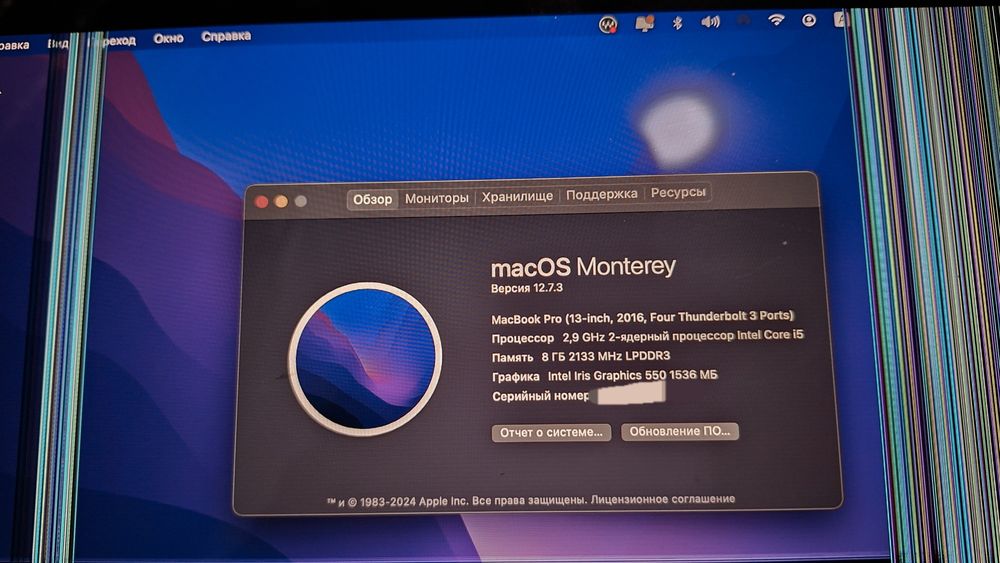
Task: Click the macOS Monterey circular logo
Action: click(x=365, y=359)
